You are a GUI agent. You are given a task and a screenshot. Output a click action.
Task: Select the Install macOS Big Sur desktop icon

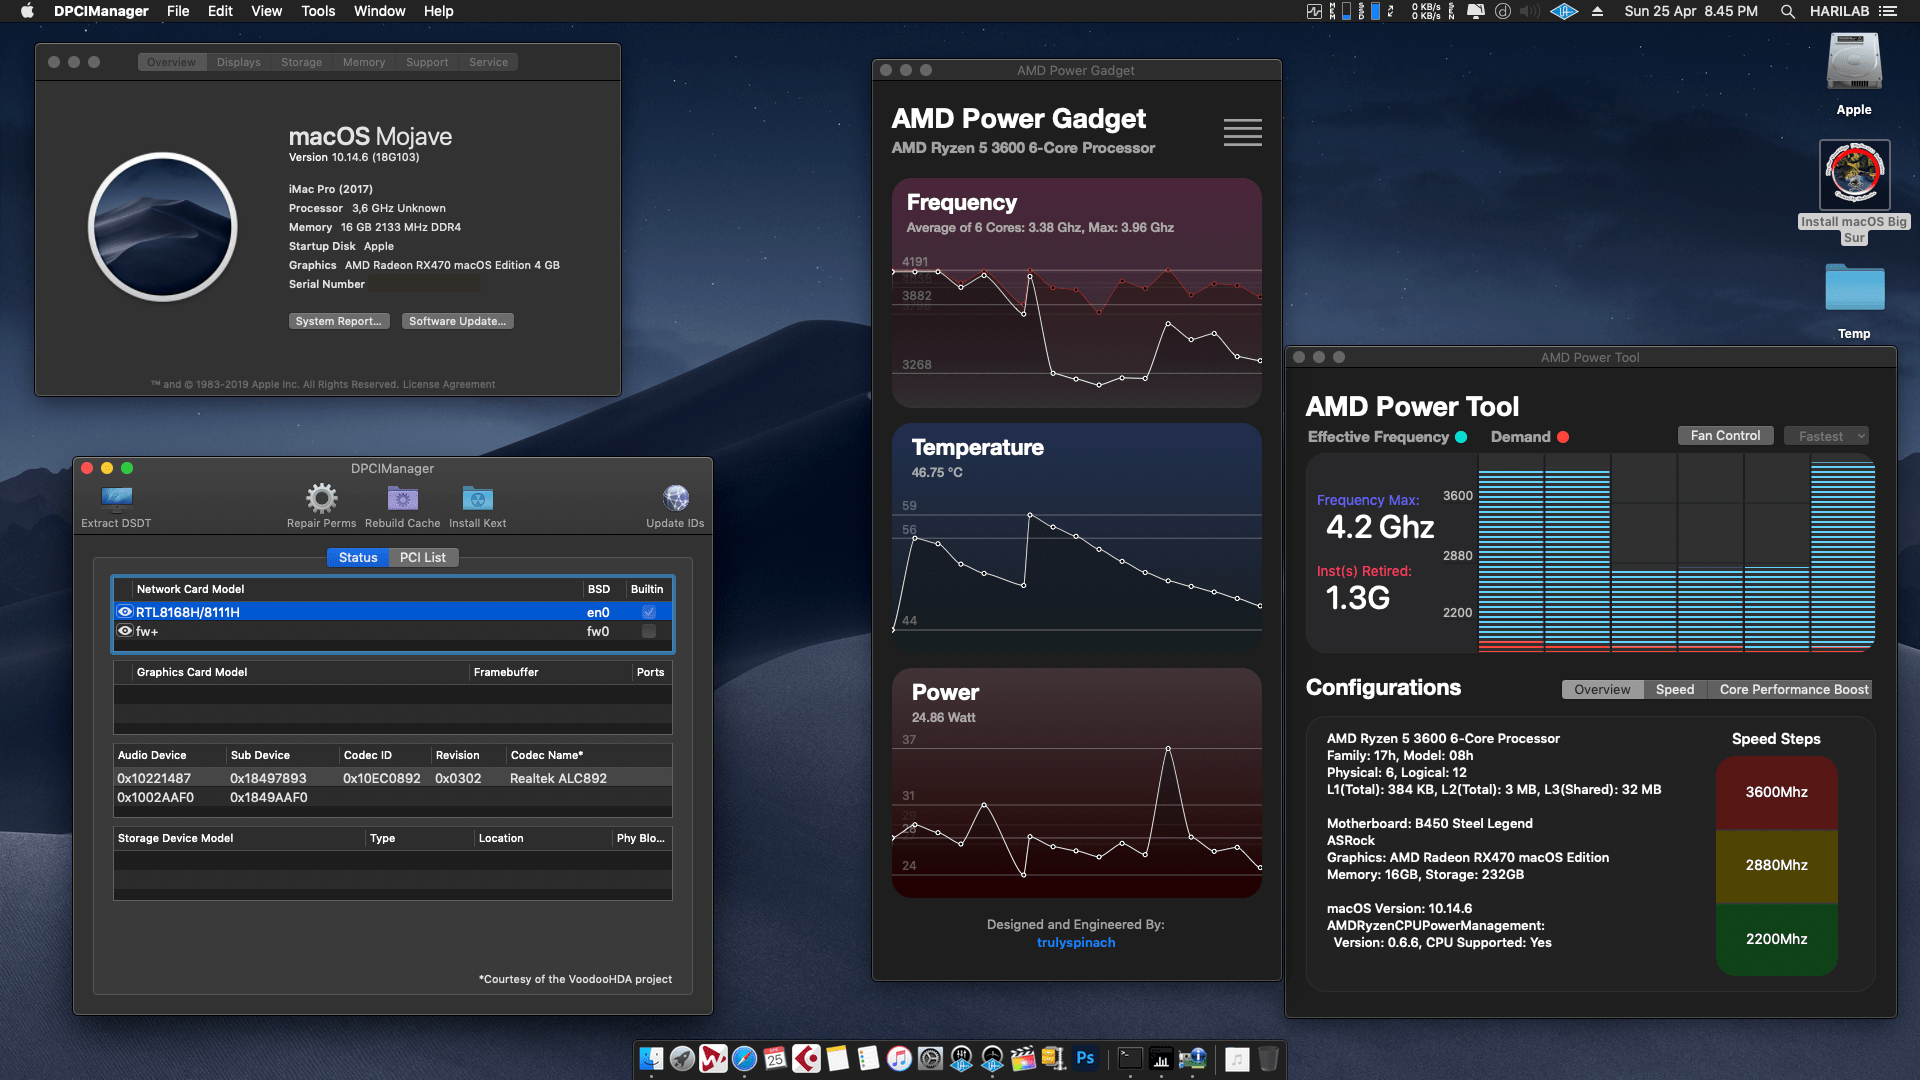[x=1854, y=175]
